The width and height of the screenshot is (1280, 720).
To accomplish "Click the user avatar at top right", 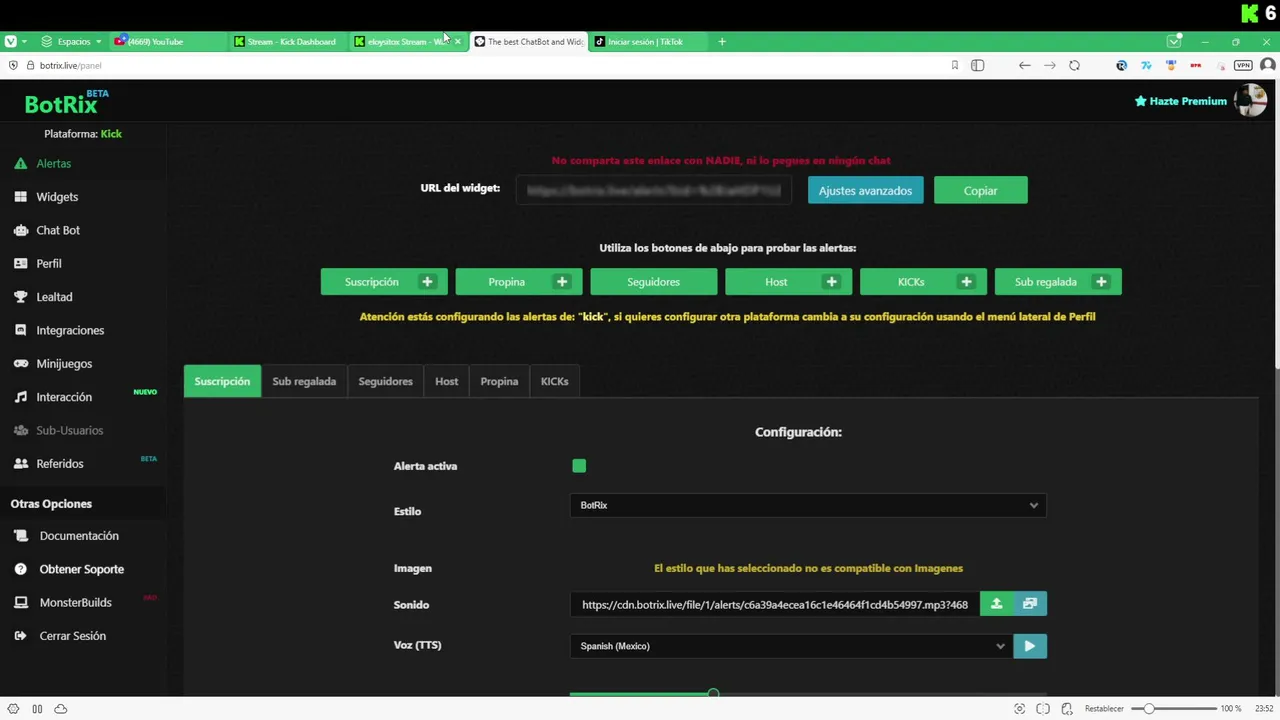I will [x=1251, y=100].
